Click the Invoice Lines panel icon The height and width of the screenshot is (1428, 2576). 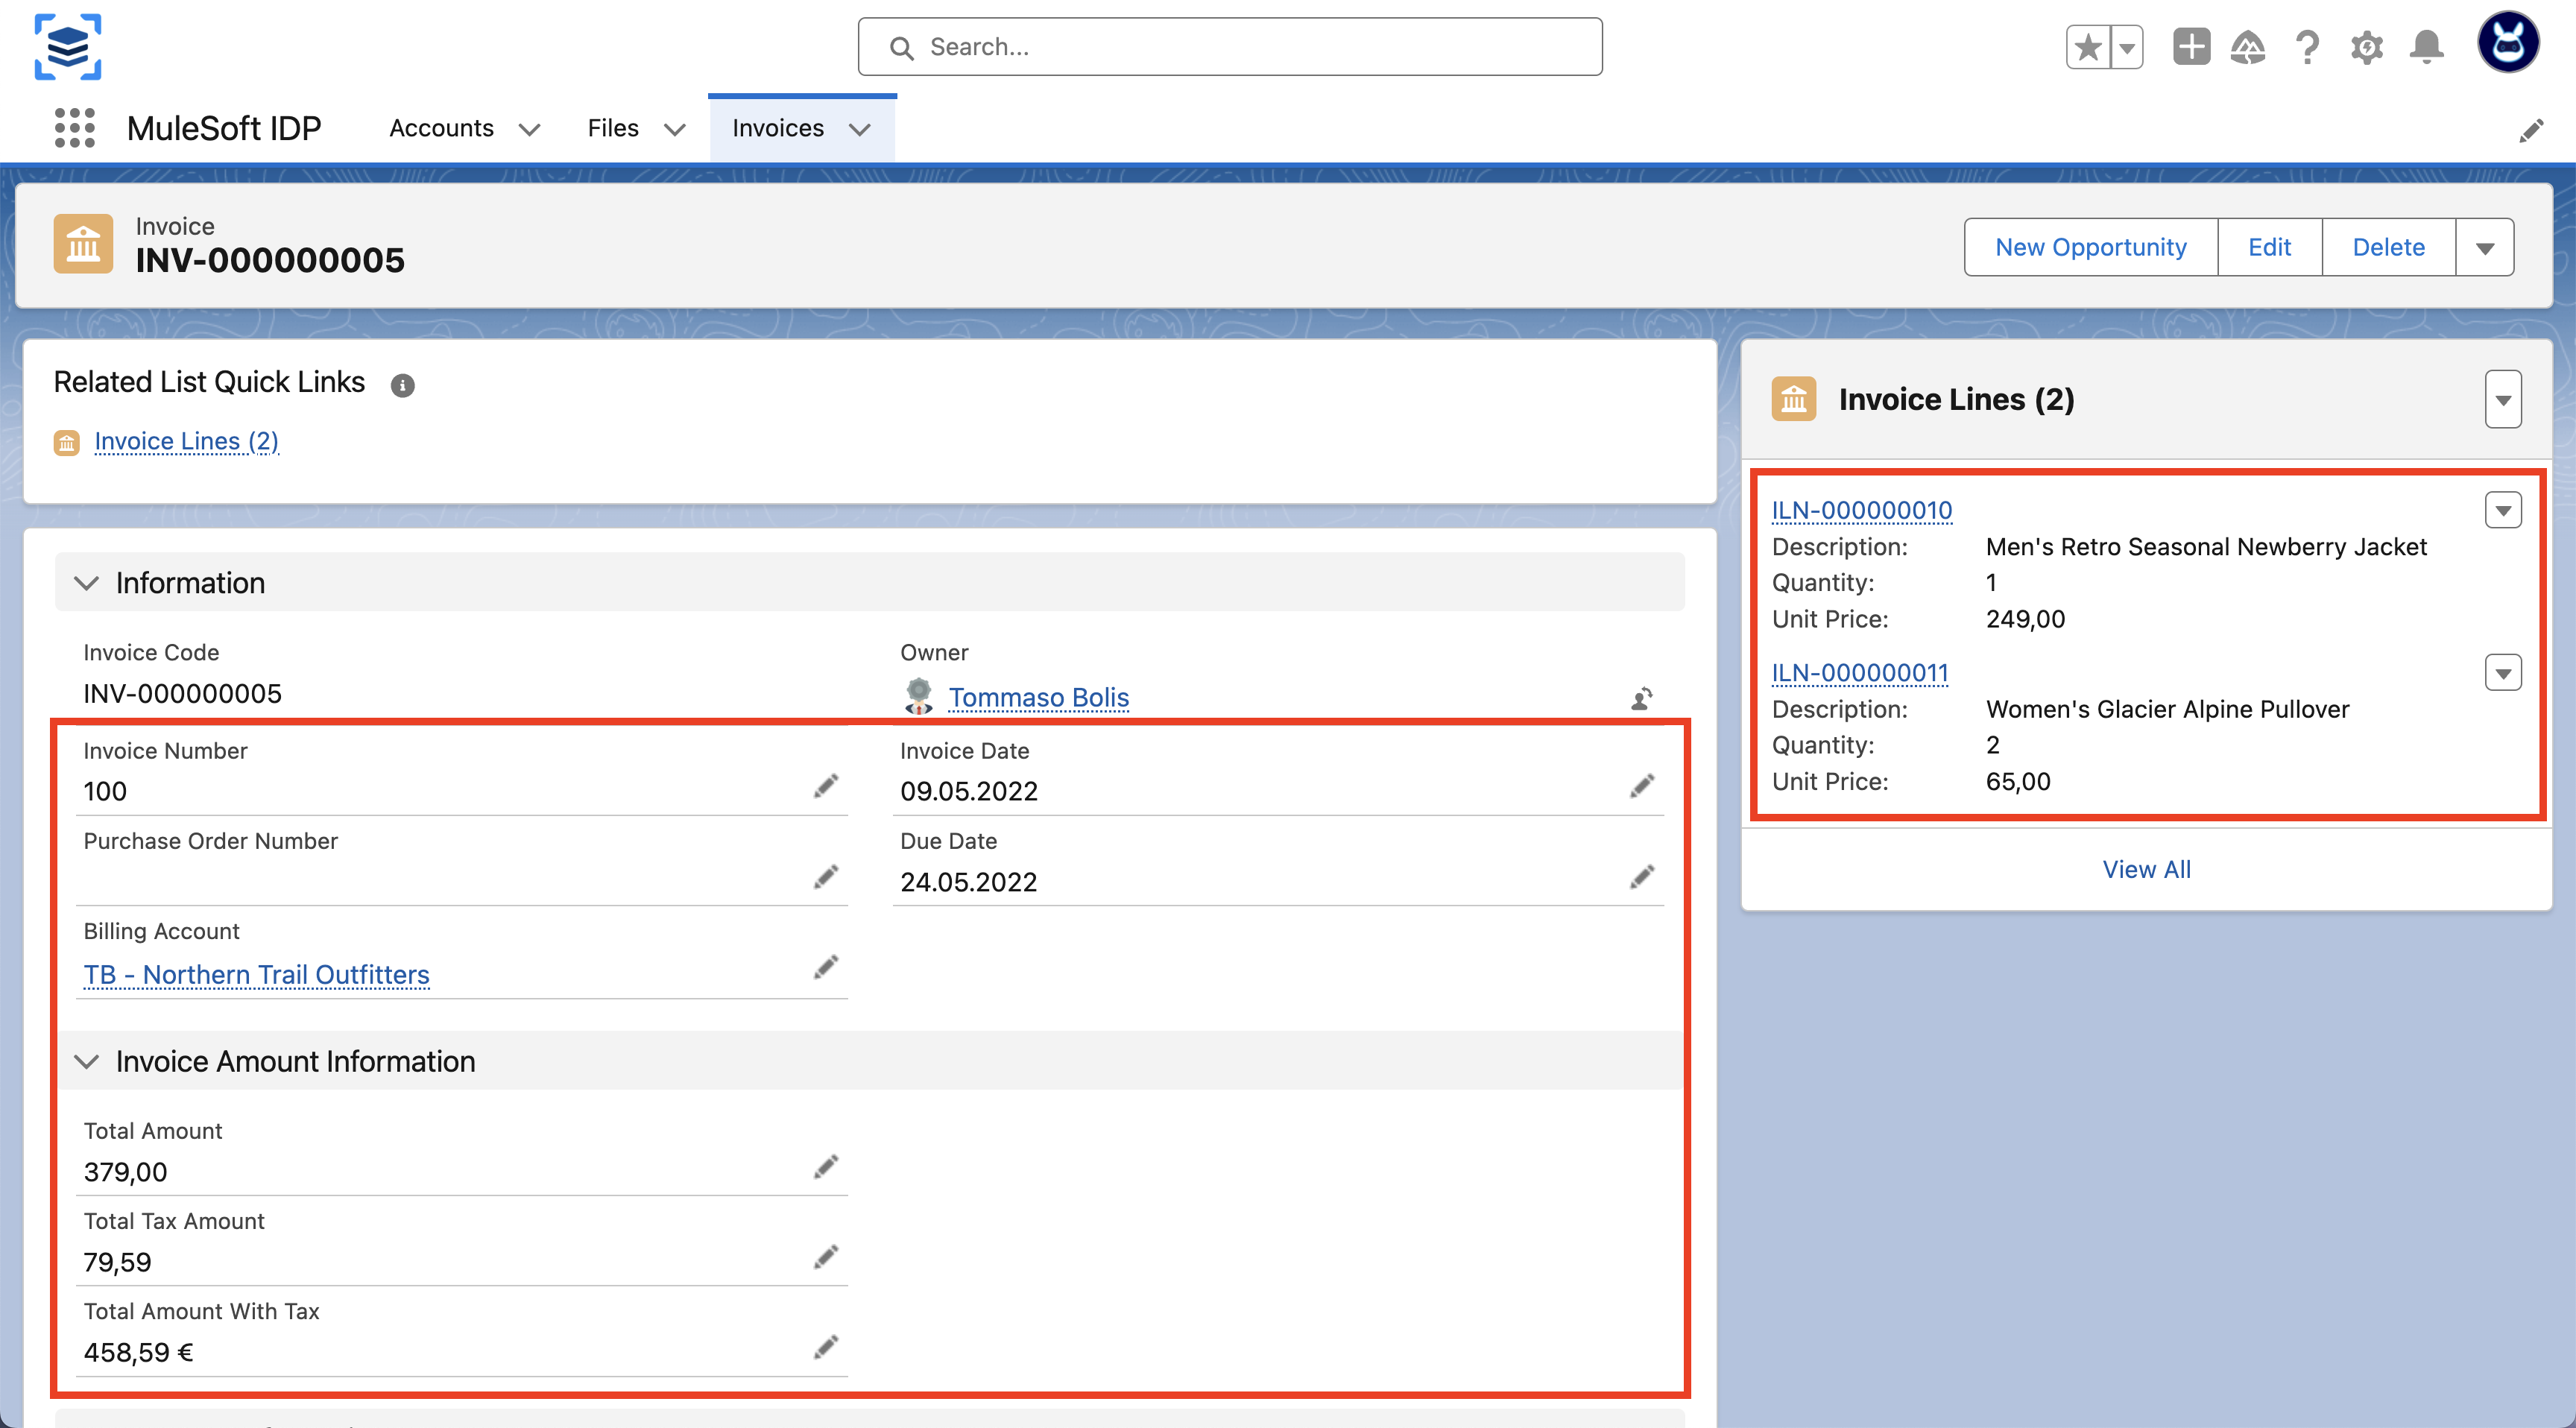click(1794, 399)
